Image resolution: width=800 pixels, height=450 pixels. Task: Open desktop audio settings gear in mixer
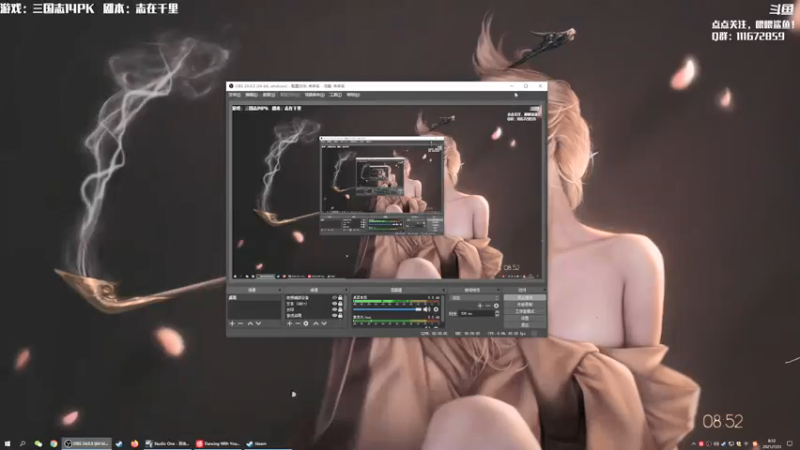pyautogui.click(x=436, y=310)
